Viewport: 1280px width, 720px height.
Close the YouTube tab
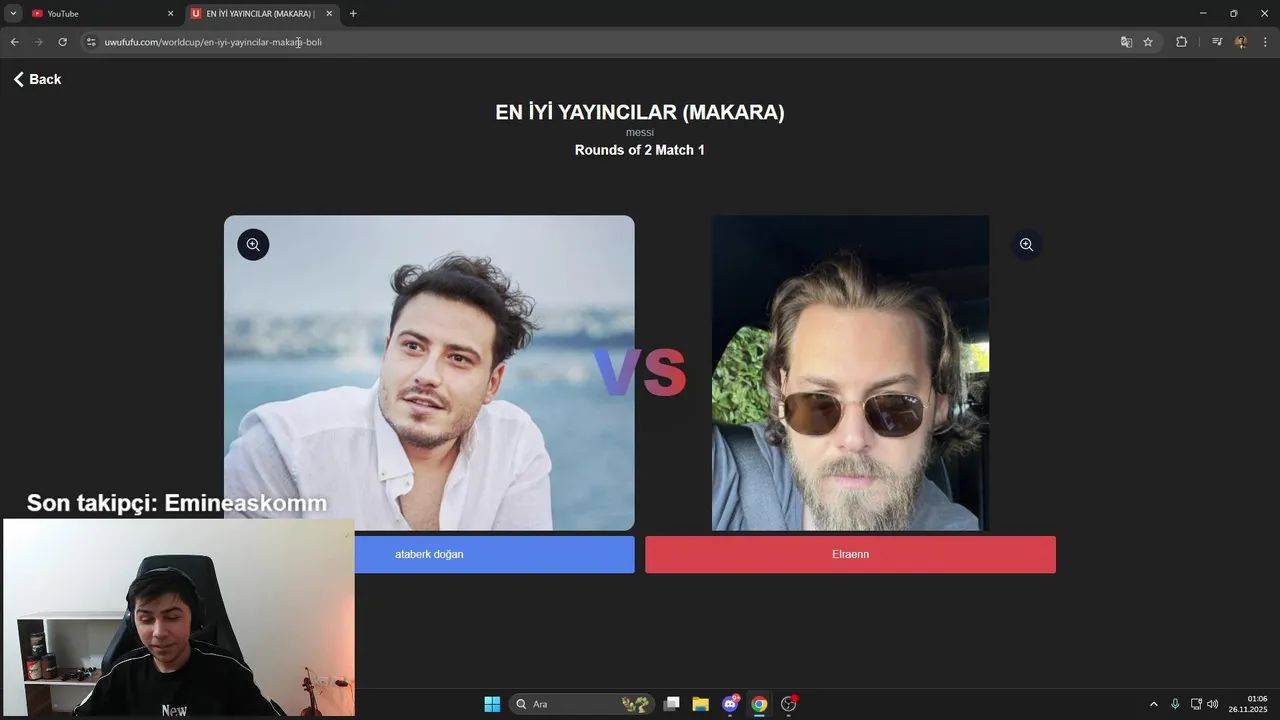tap(170, 14)
